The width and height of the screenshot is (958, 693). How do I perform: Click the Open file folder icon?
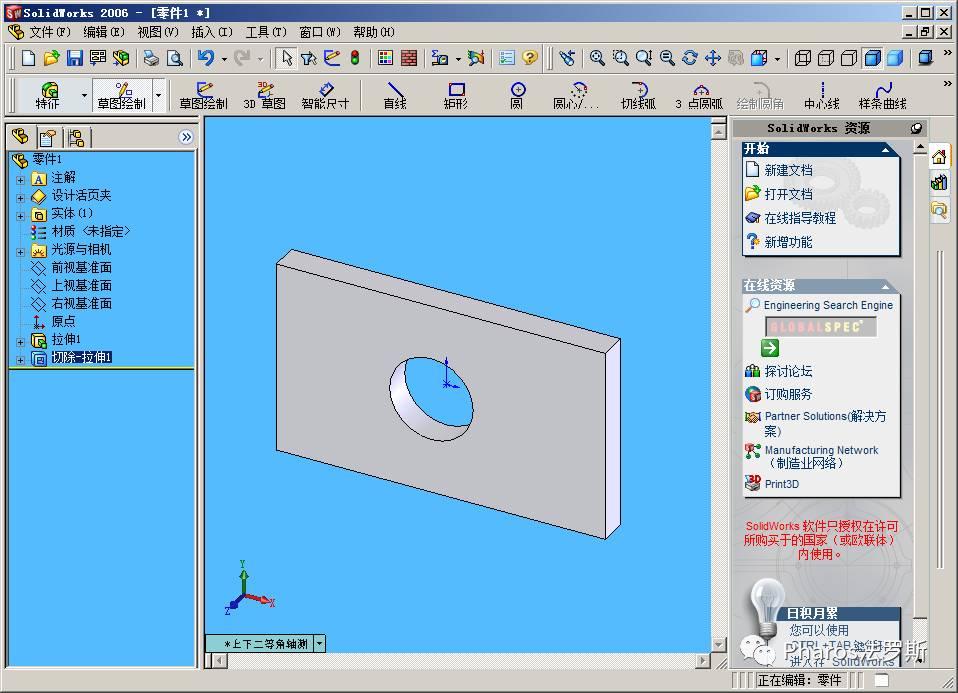point(51,58)
